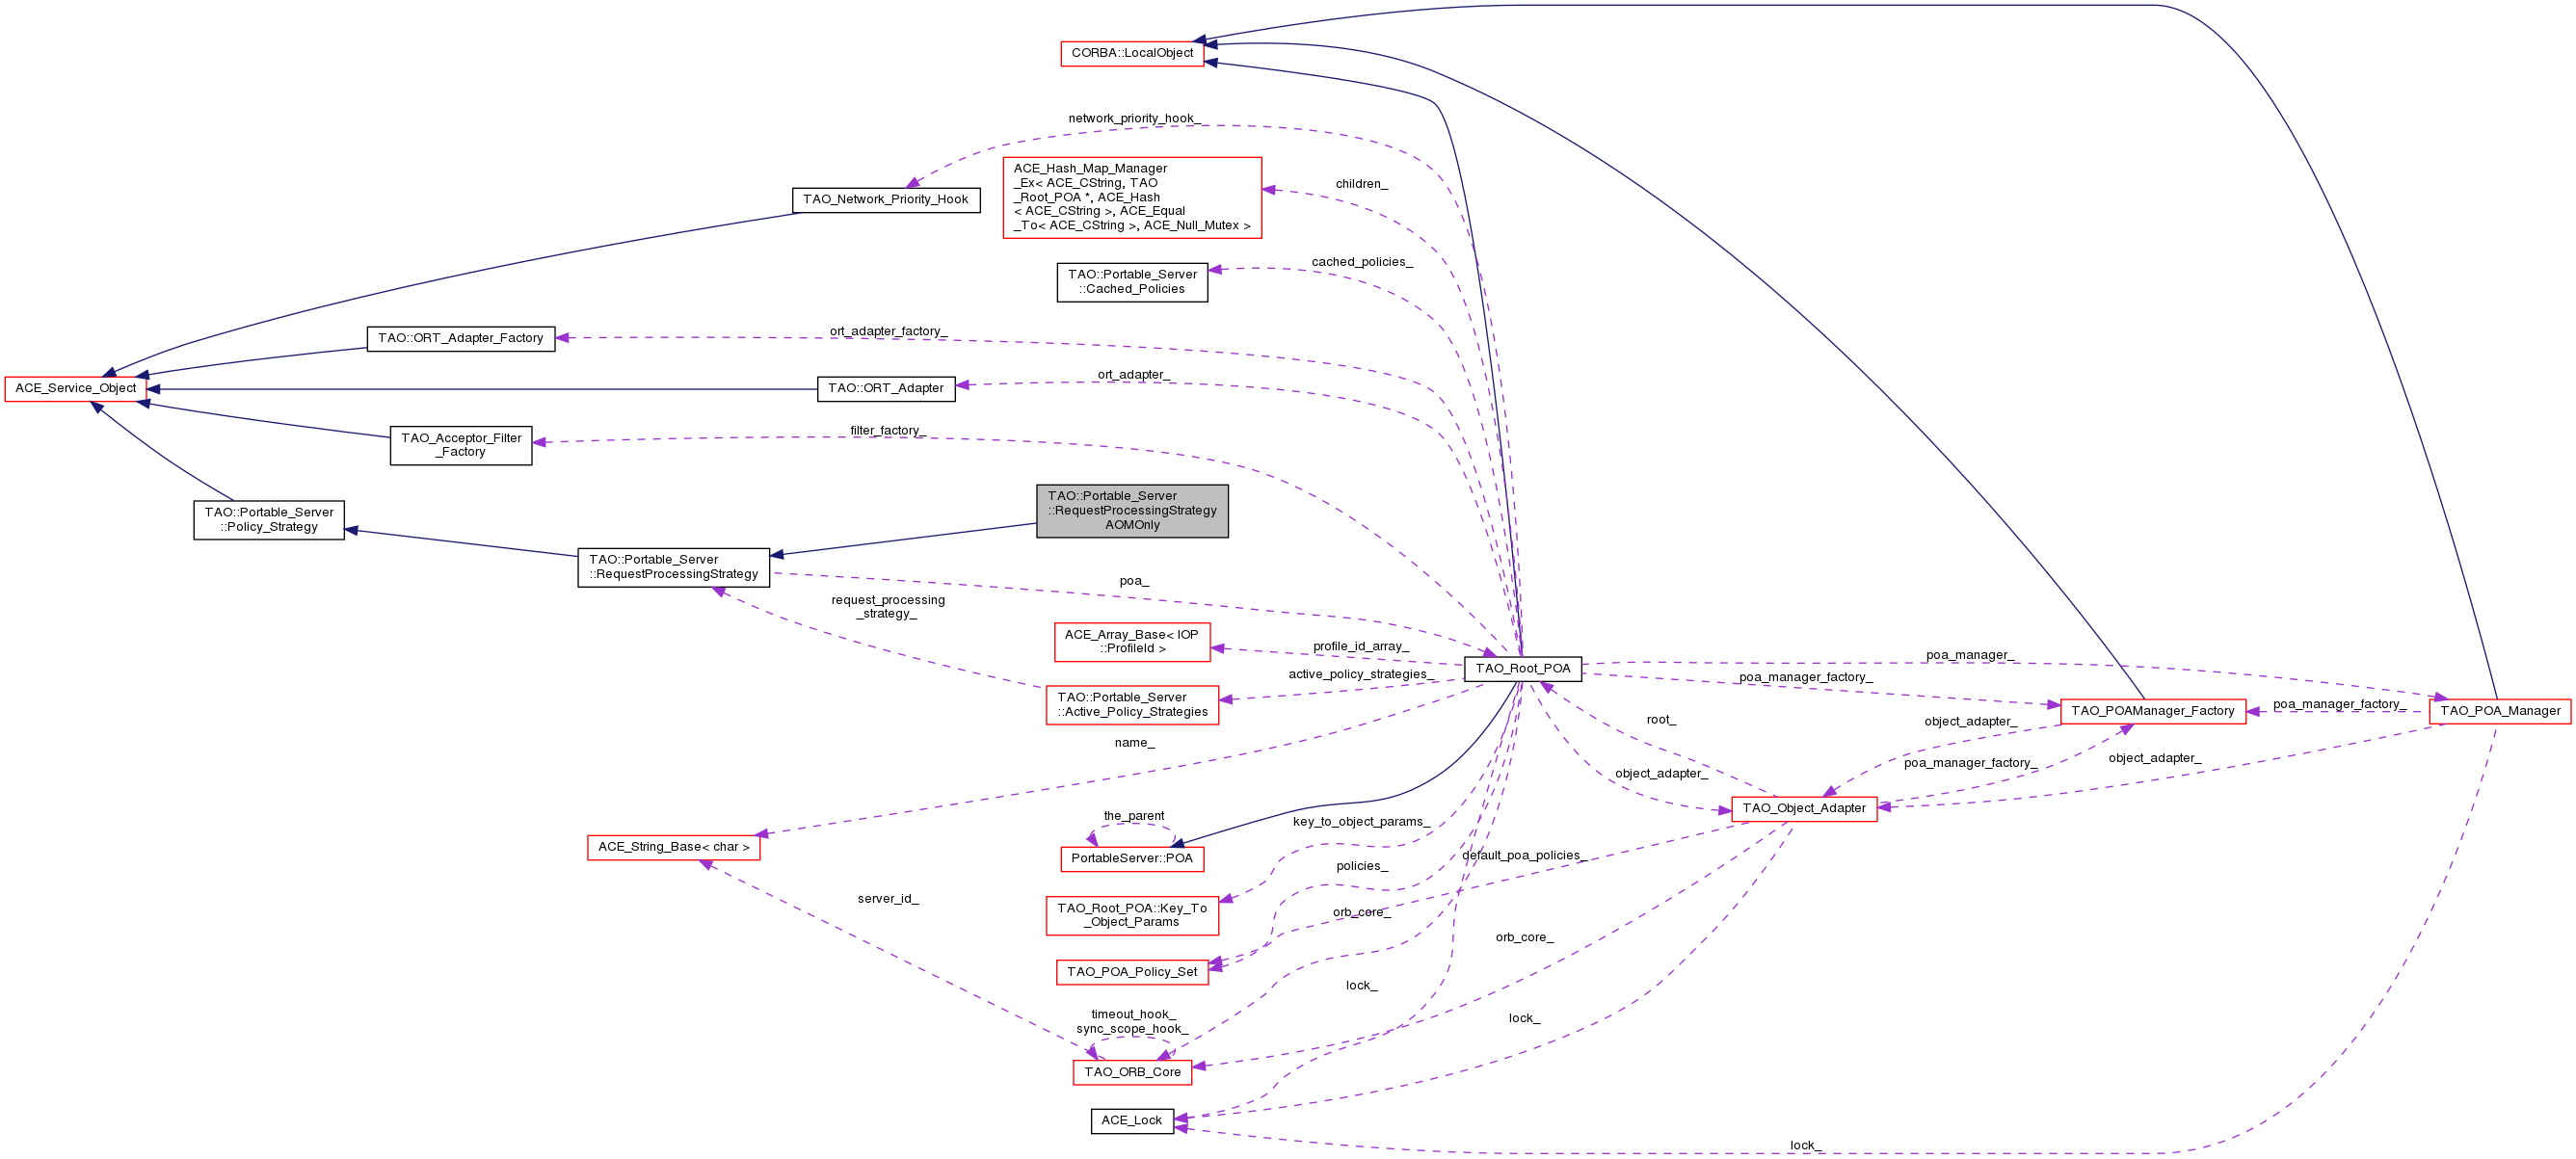Click the CORBA::LocalObject class node
Screen dimensions: 2576x1159
pos(1131,53)
